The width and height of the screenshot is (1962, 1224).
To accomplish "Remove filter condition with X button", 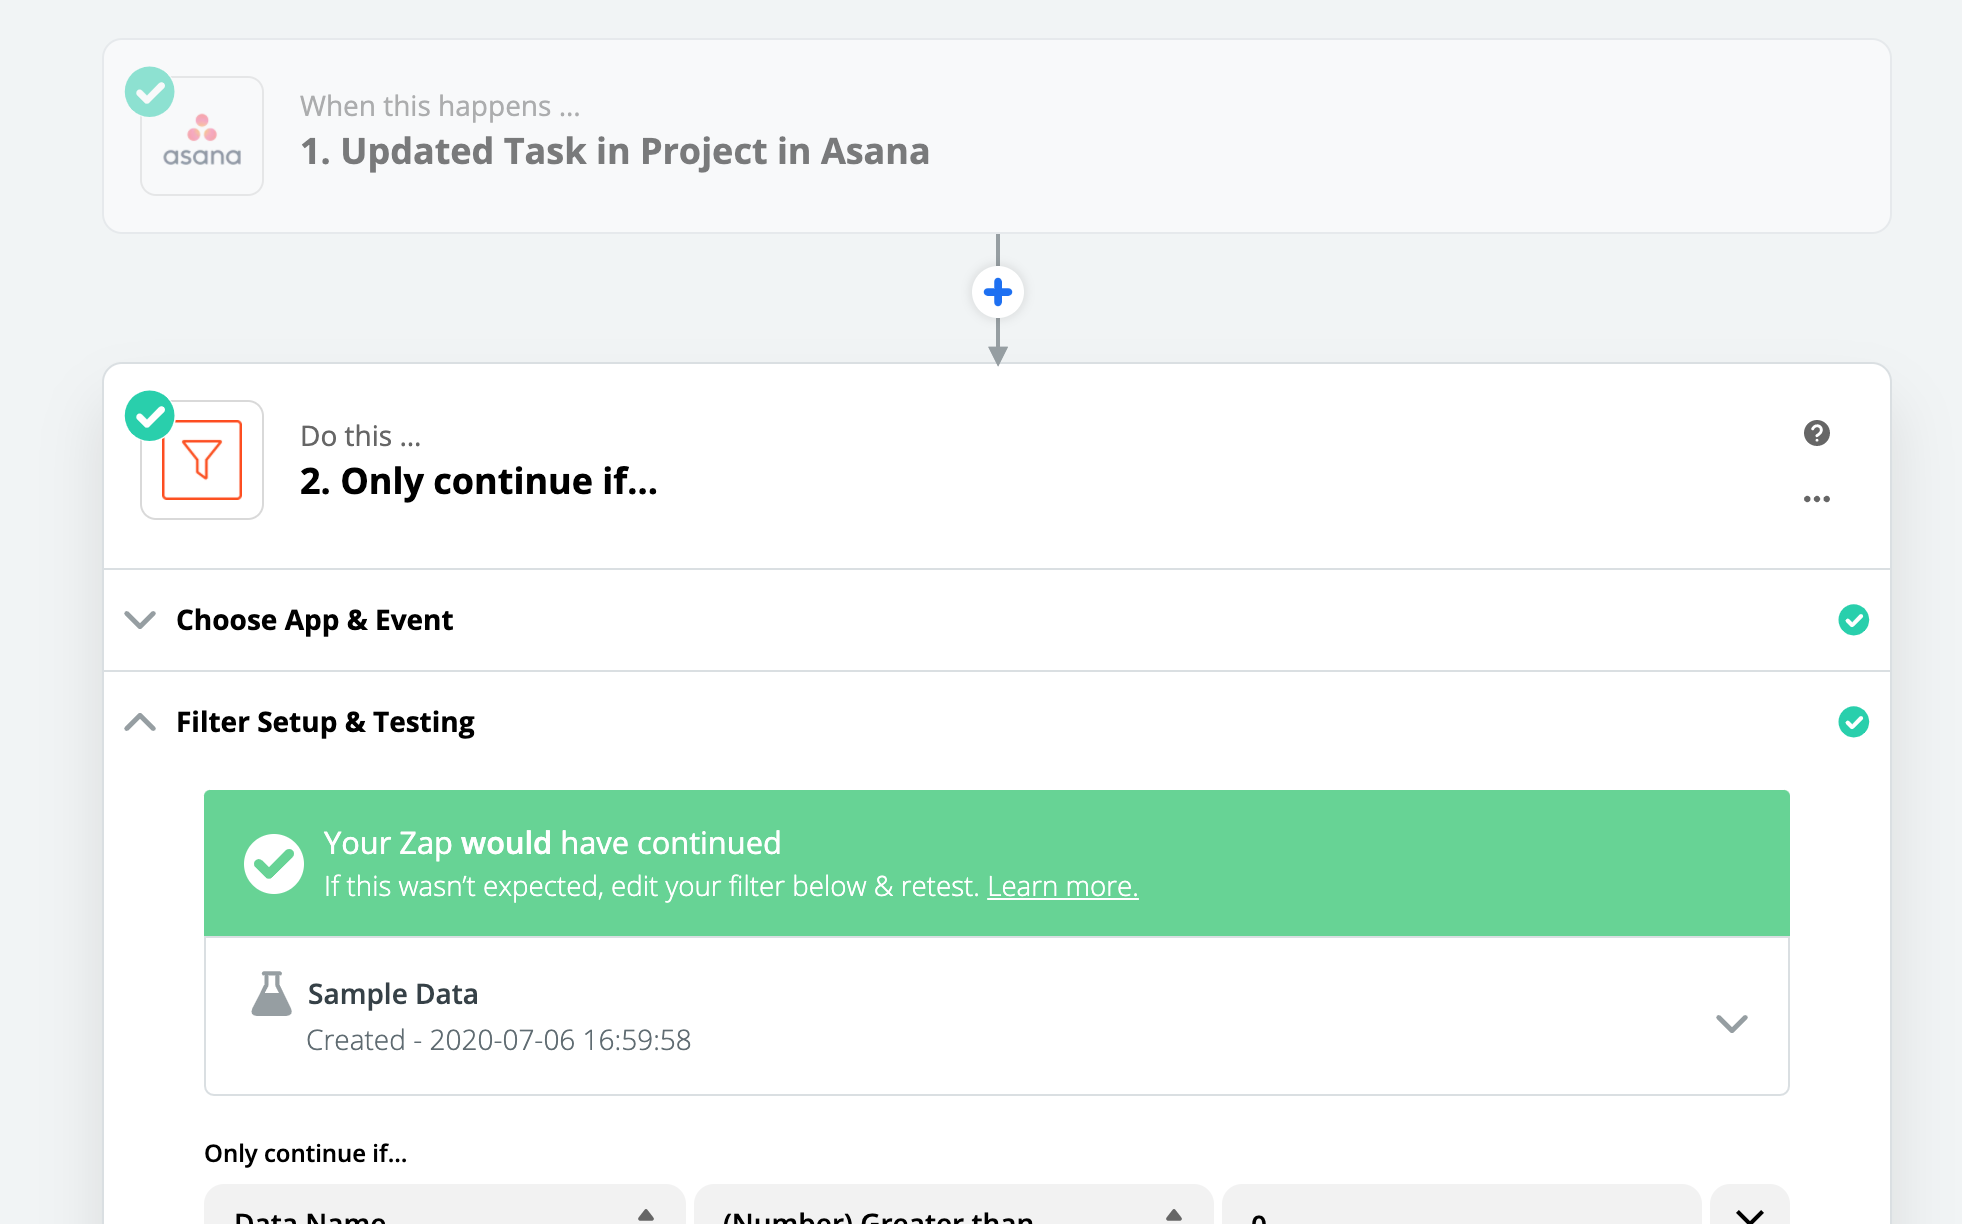I will tap(1749, 1212).
